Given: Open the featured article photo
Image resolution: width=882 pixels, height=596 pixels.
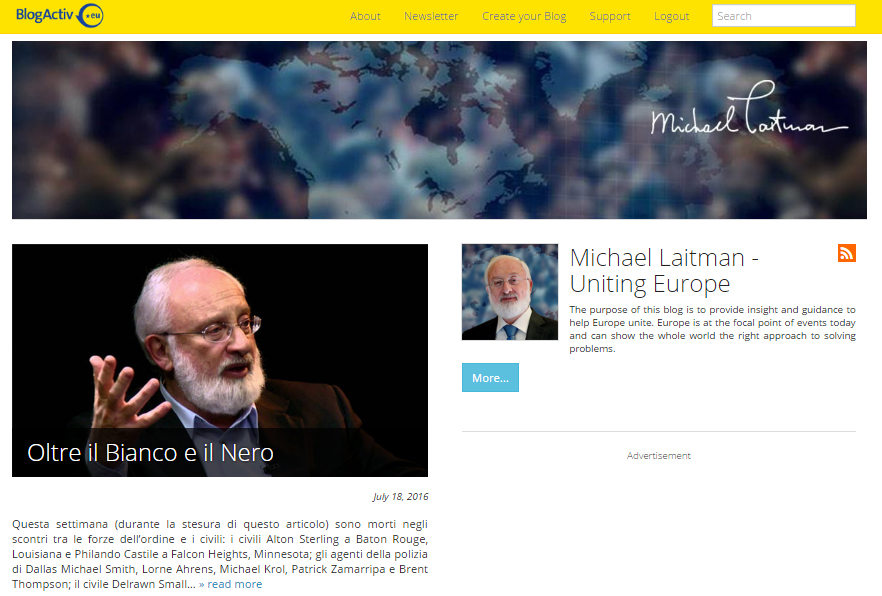Looking at the screenshot, I should 220,360.
